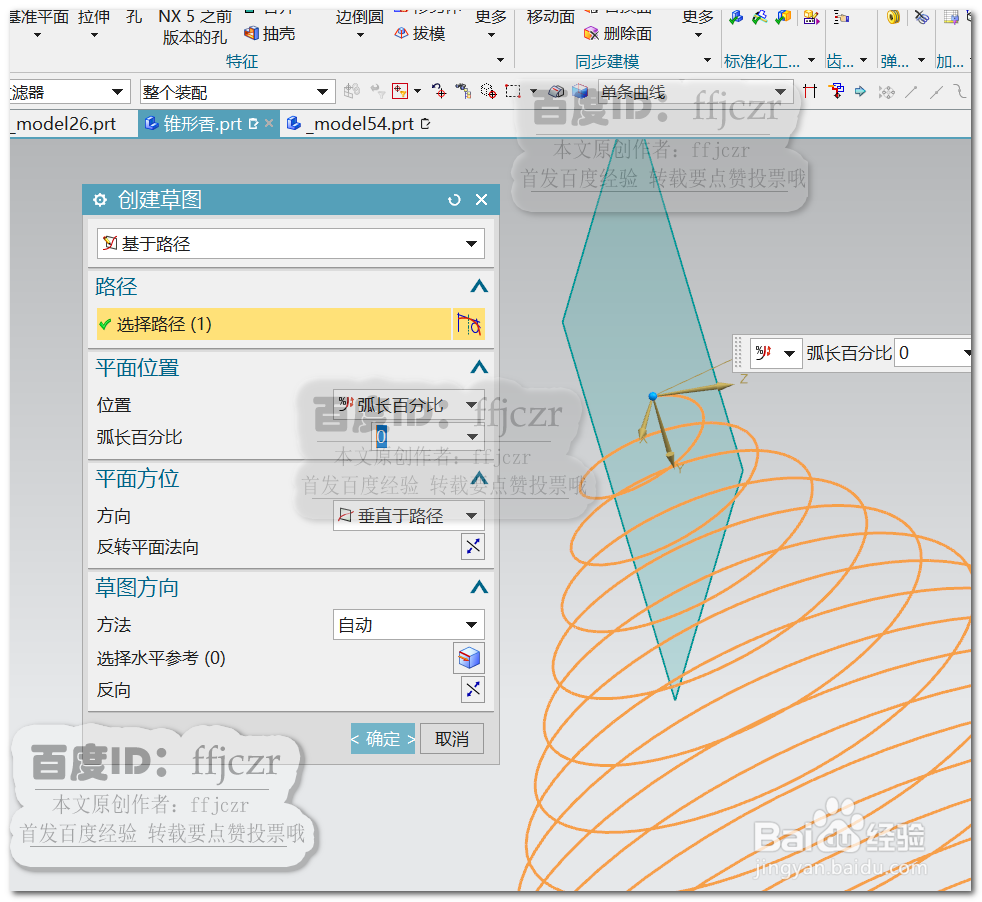The image size is (982, 902).
Task: Click the 拉伸 (Extrude) ribbon item
Action: [x=94, y=23]
